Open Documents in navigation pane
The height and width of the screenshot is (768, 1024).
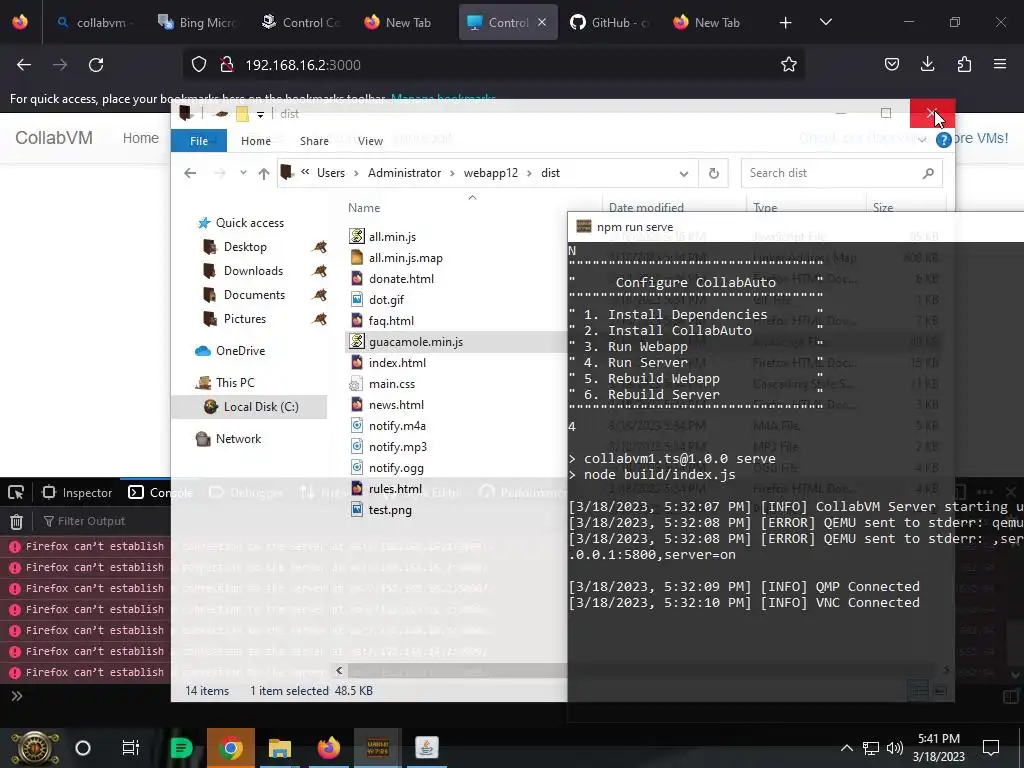[x=254, y=295]
